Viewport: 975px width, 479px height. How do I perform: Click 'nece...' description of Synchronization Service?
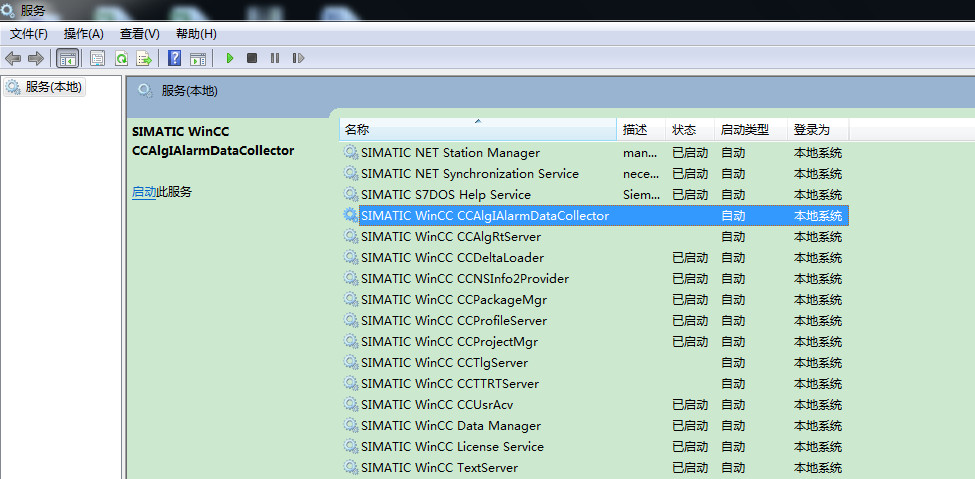[x=640, y=174]
